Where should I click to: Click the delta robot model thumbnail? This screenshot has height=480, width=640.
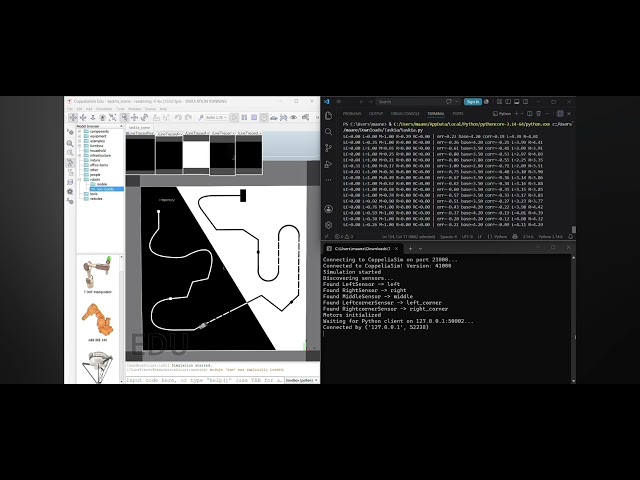point(98,367)
